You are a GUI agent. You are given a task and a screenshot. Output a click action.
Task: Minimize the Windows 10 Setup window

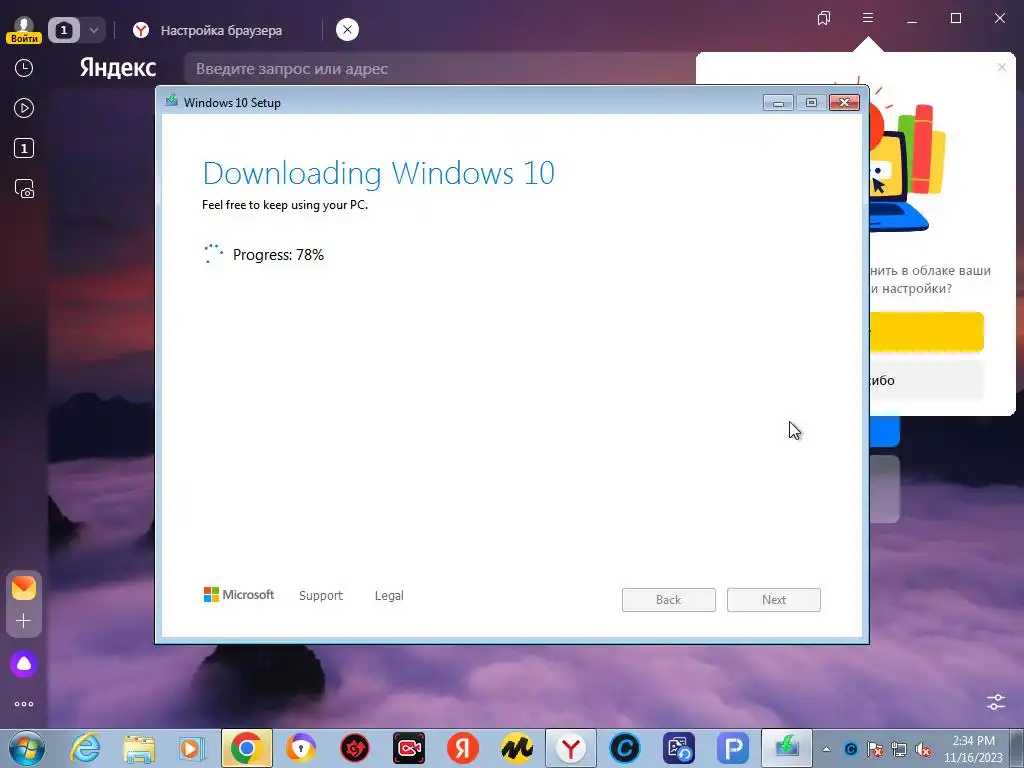(778, 103)
